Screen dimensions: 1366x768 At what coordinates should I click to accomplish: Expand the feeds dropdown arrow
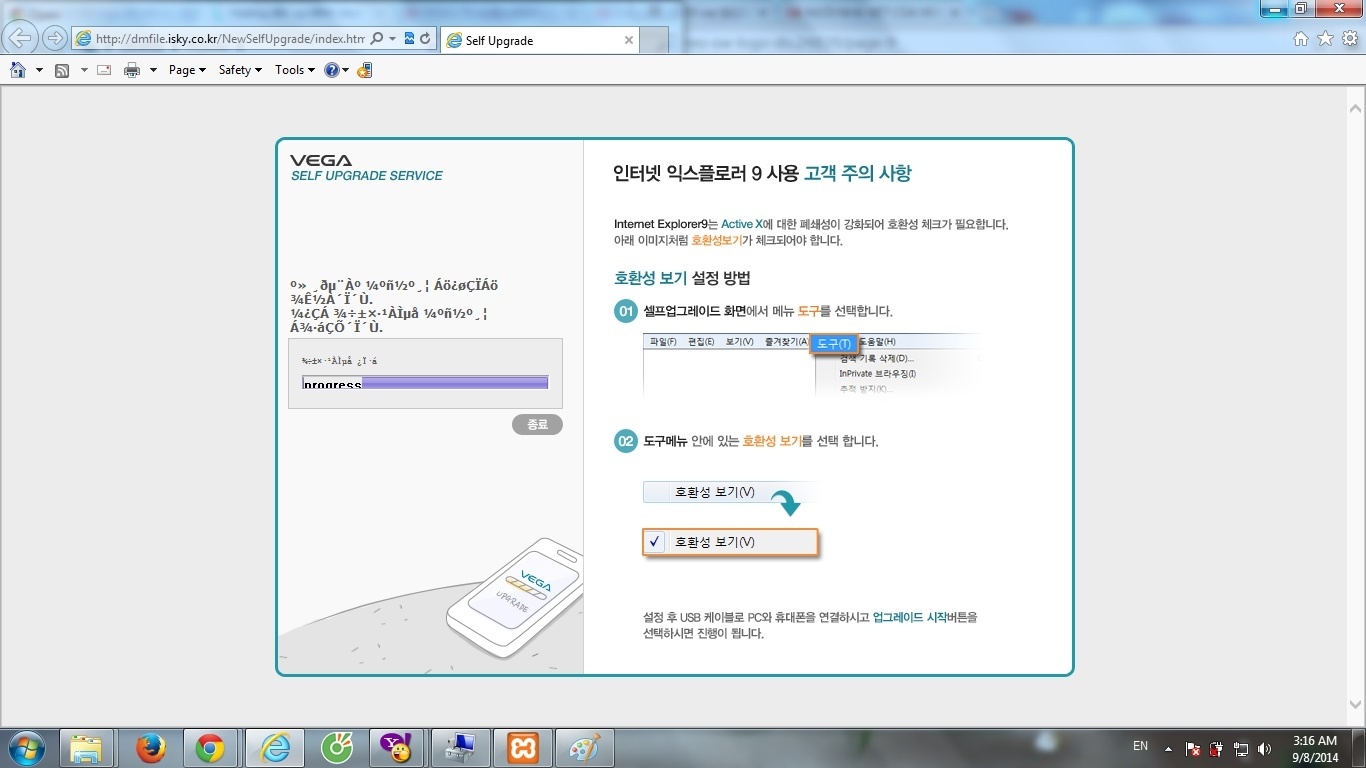coord(84,70)
